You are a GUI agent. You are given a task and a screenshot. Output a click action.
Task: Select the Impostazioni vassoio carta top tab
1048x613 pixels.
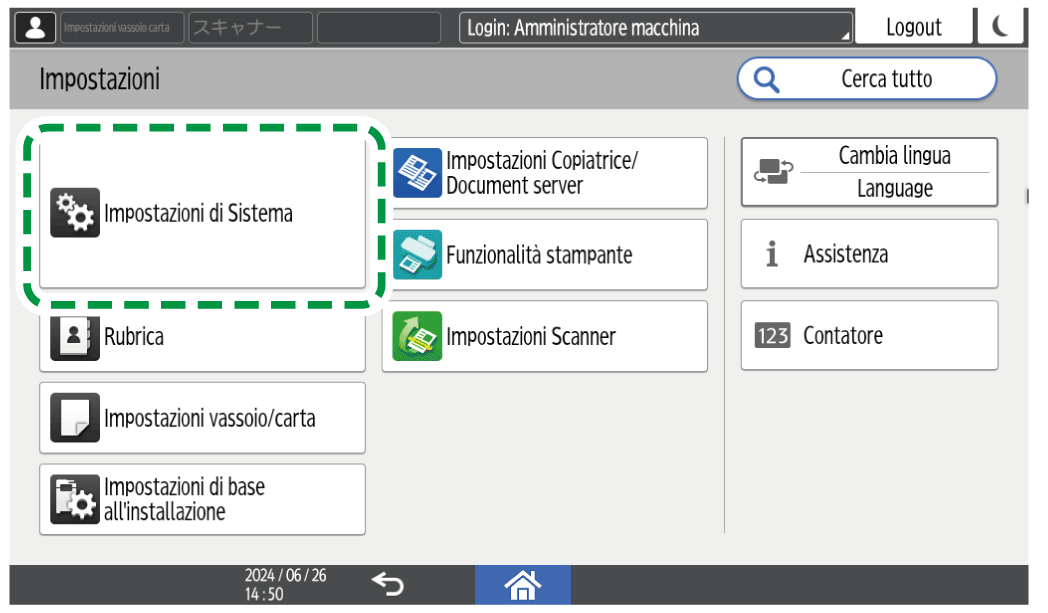pos(122,28)
